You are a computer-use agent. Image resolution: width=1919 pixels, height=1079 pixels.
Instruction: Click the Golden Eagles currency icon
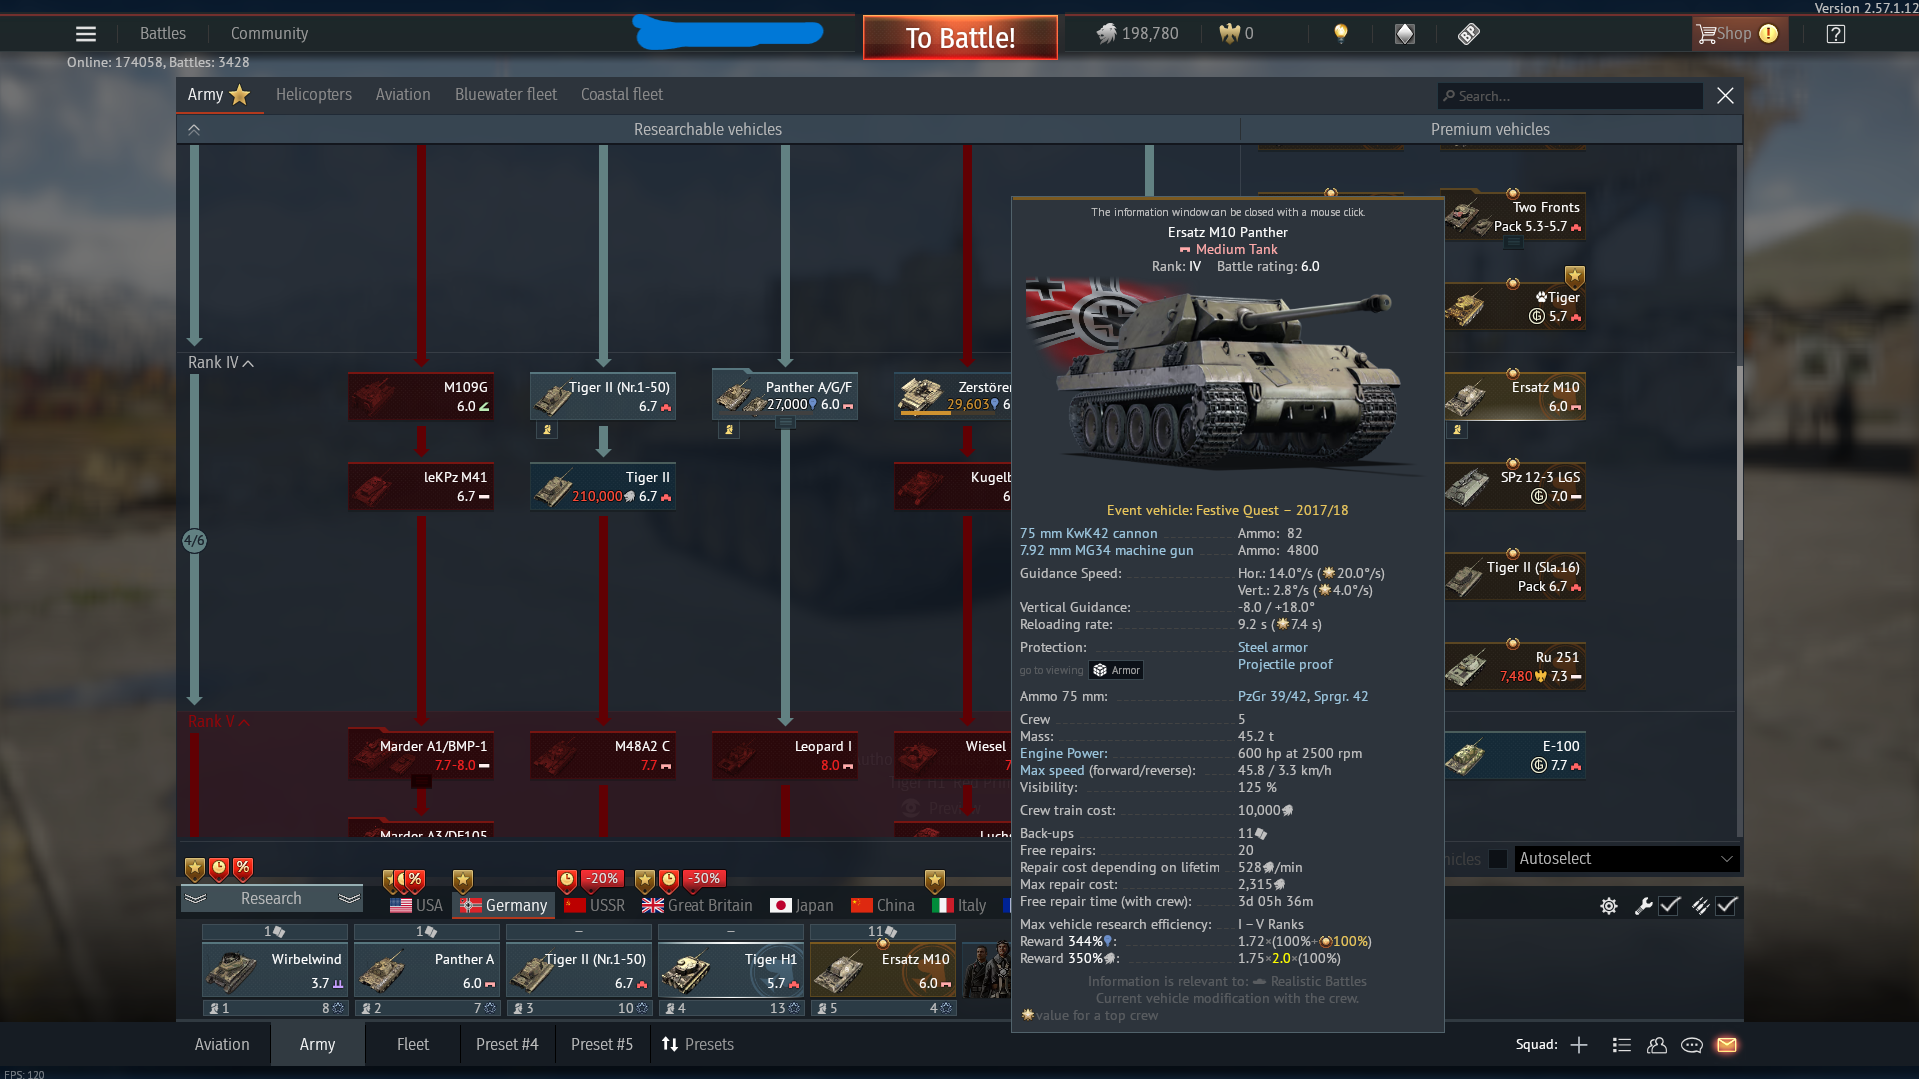[x=1229, y=34]
